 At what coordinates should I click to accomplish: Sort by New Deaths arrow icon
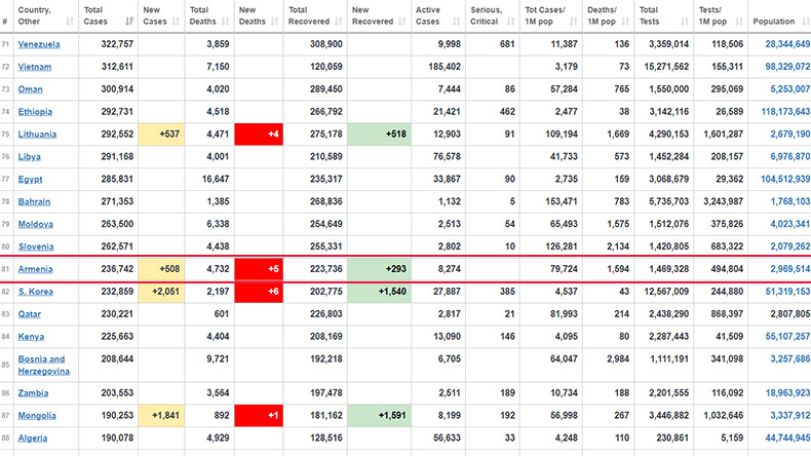click(275, 22)
